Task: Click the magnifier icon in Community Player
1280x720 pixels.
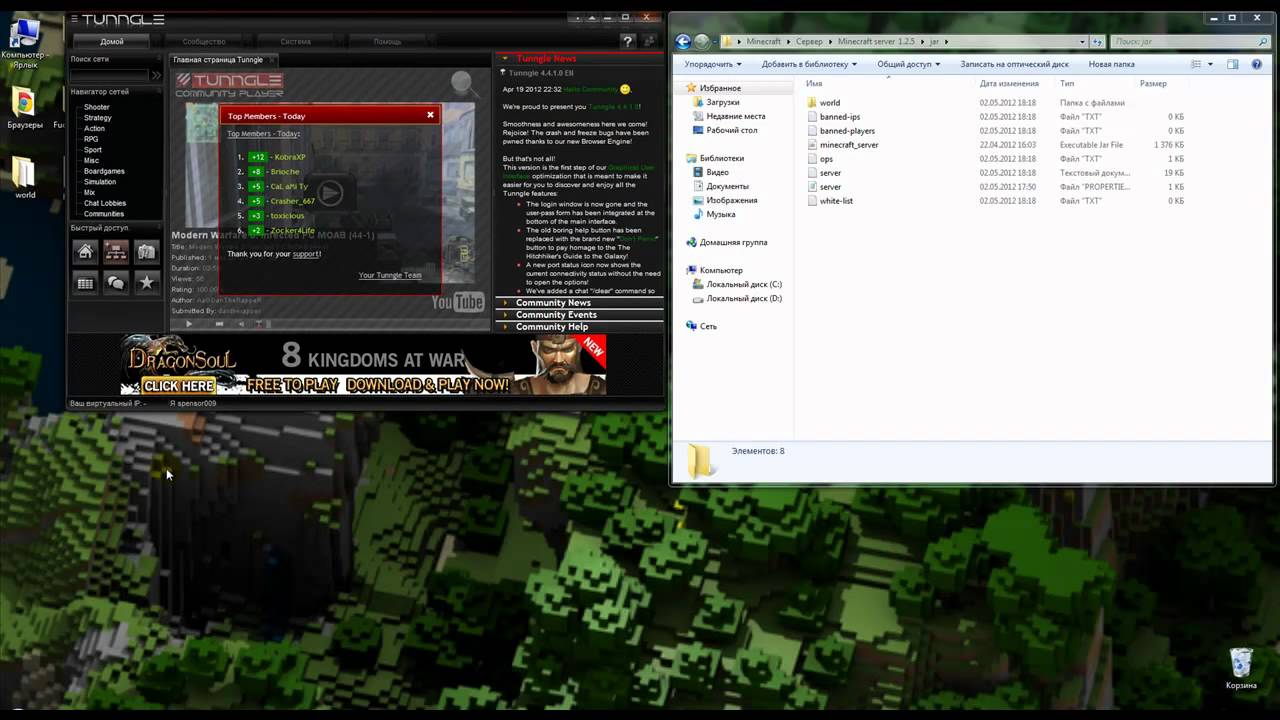Action: point(463,85)
